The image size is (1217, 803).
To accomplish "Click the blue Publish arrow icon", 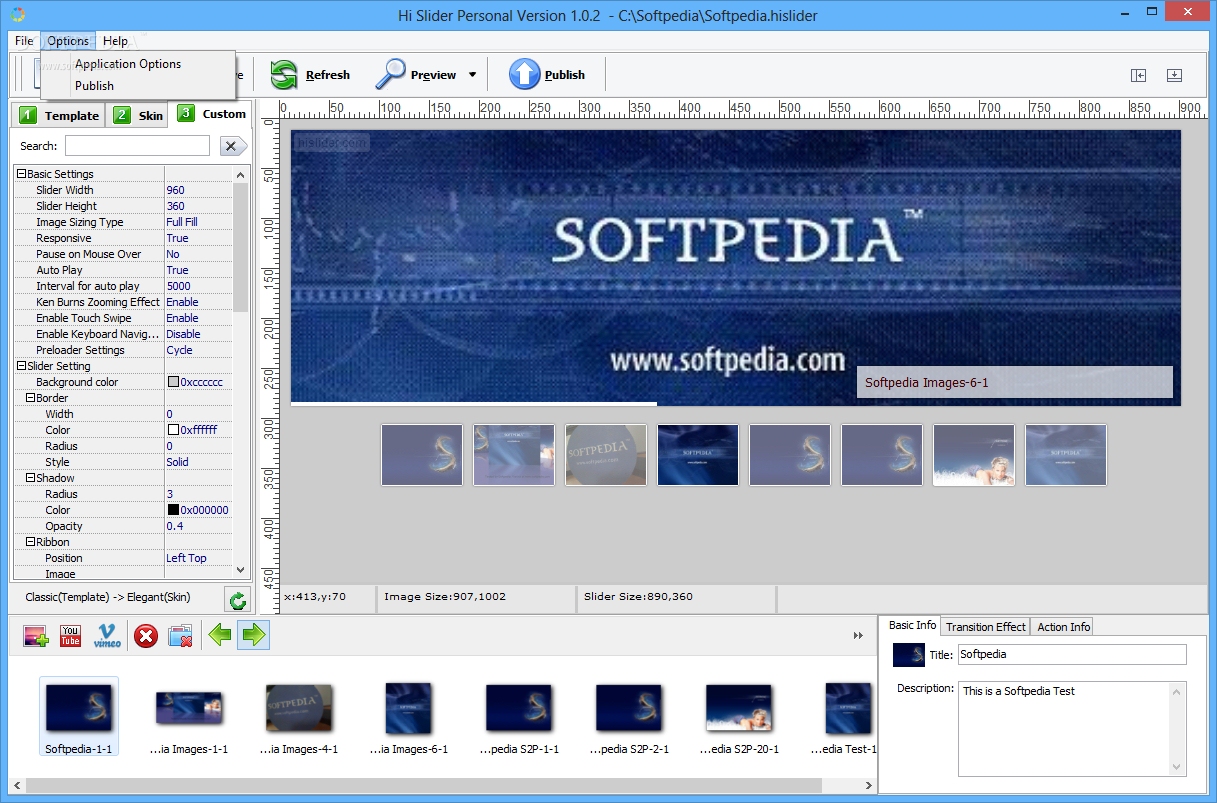I will pos(524,75).
